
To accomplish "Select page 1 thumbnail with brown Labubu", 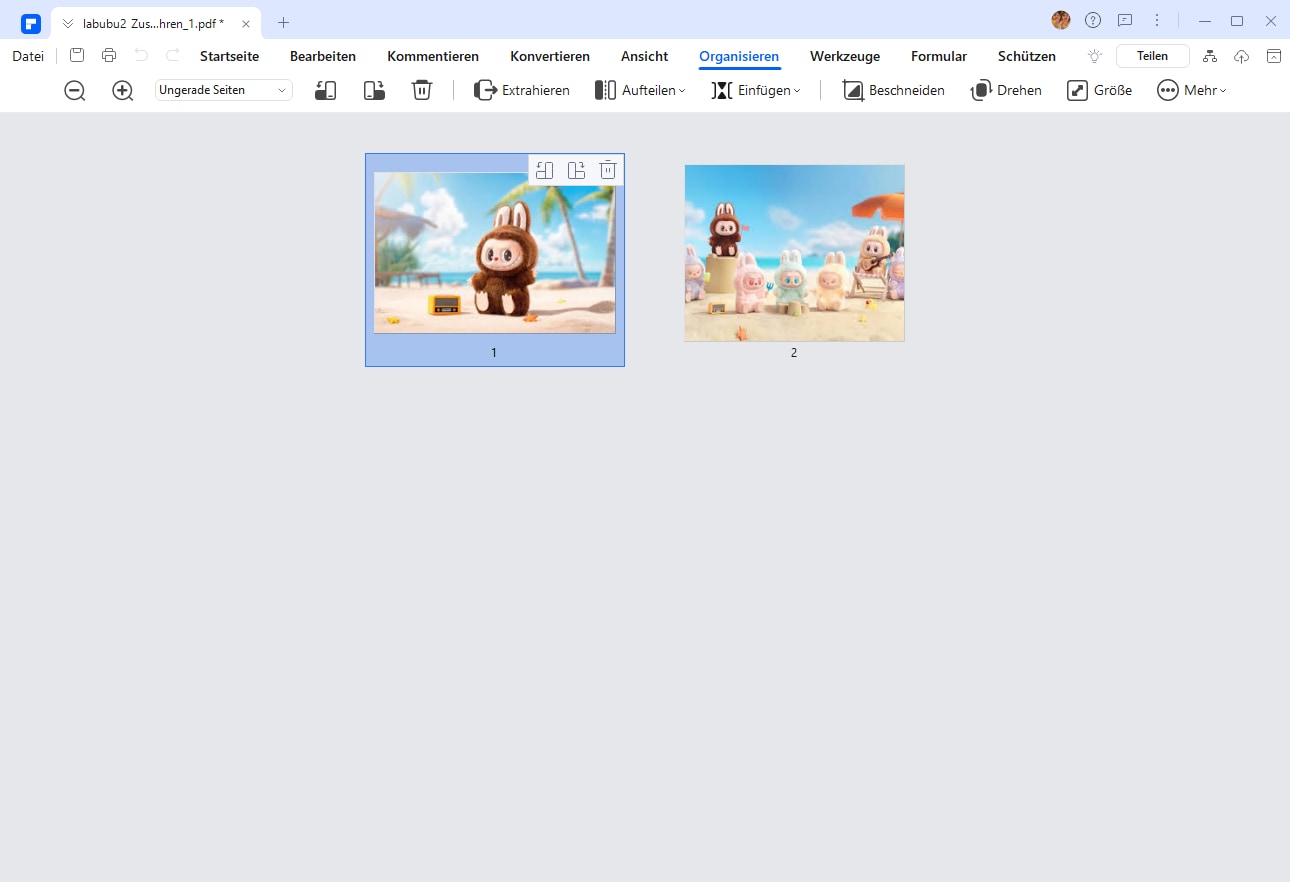I will [x=494, y=253].
